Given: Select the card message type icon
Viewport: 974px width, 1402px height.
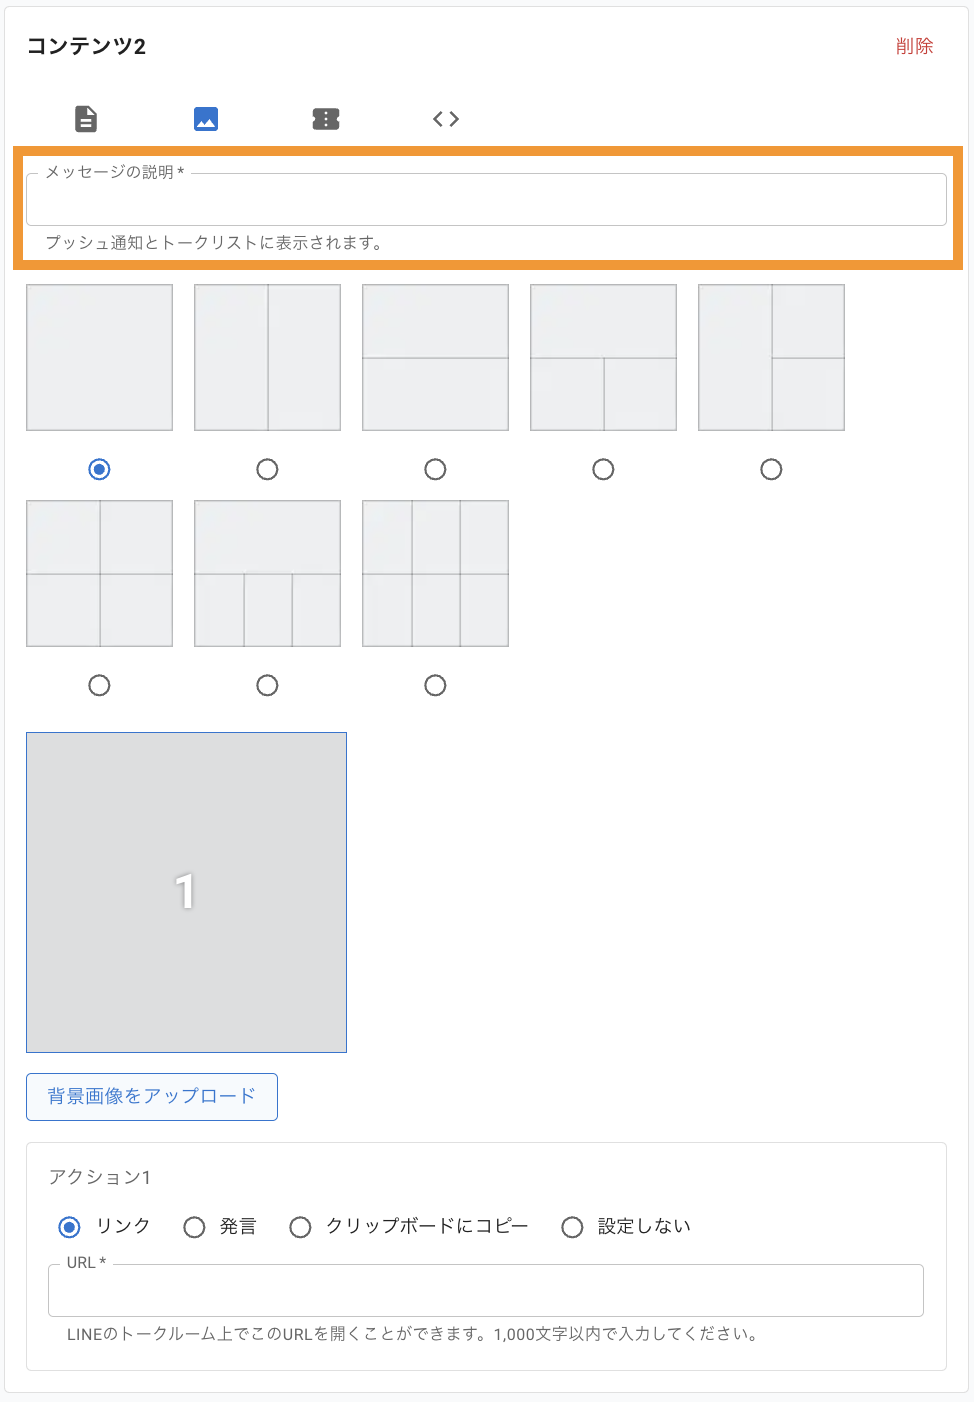Looking at the screenshot, I should point(326,118).
